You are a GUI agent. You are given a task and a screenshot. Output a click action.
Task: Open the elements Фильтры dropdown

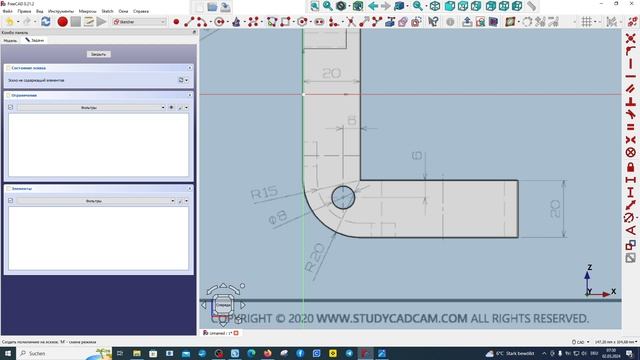click(96, 201)
